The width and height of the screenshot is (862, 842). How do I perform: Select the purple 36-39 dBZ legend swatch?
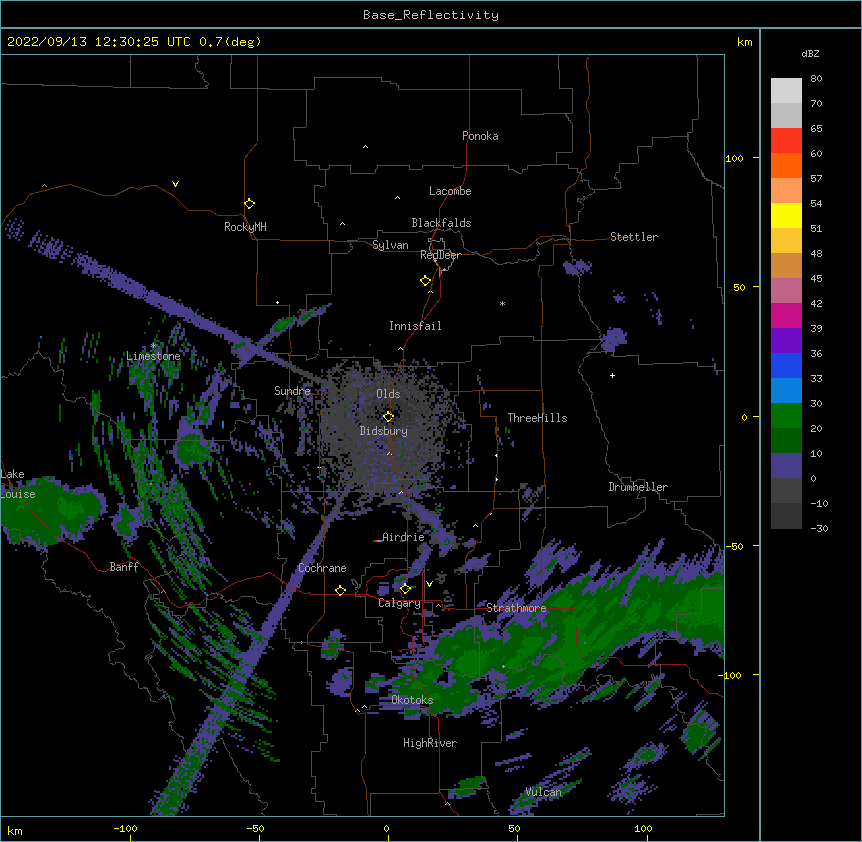pyautogui.click(x=786, y=340)
